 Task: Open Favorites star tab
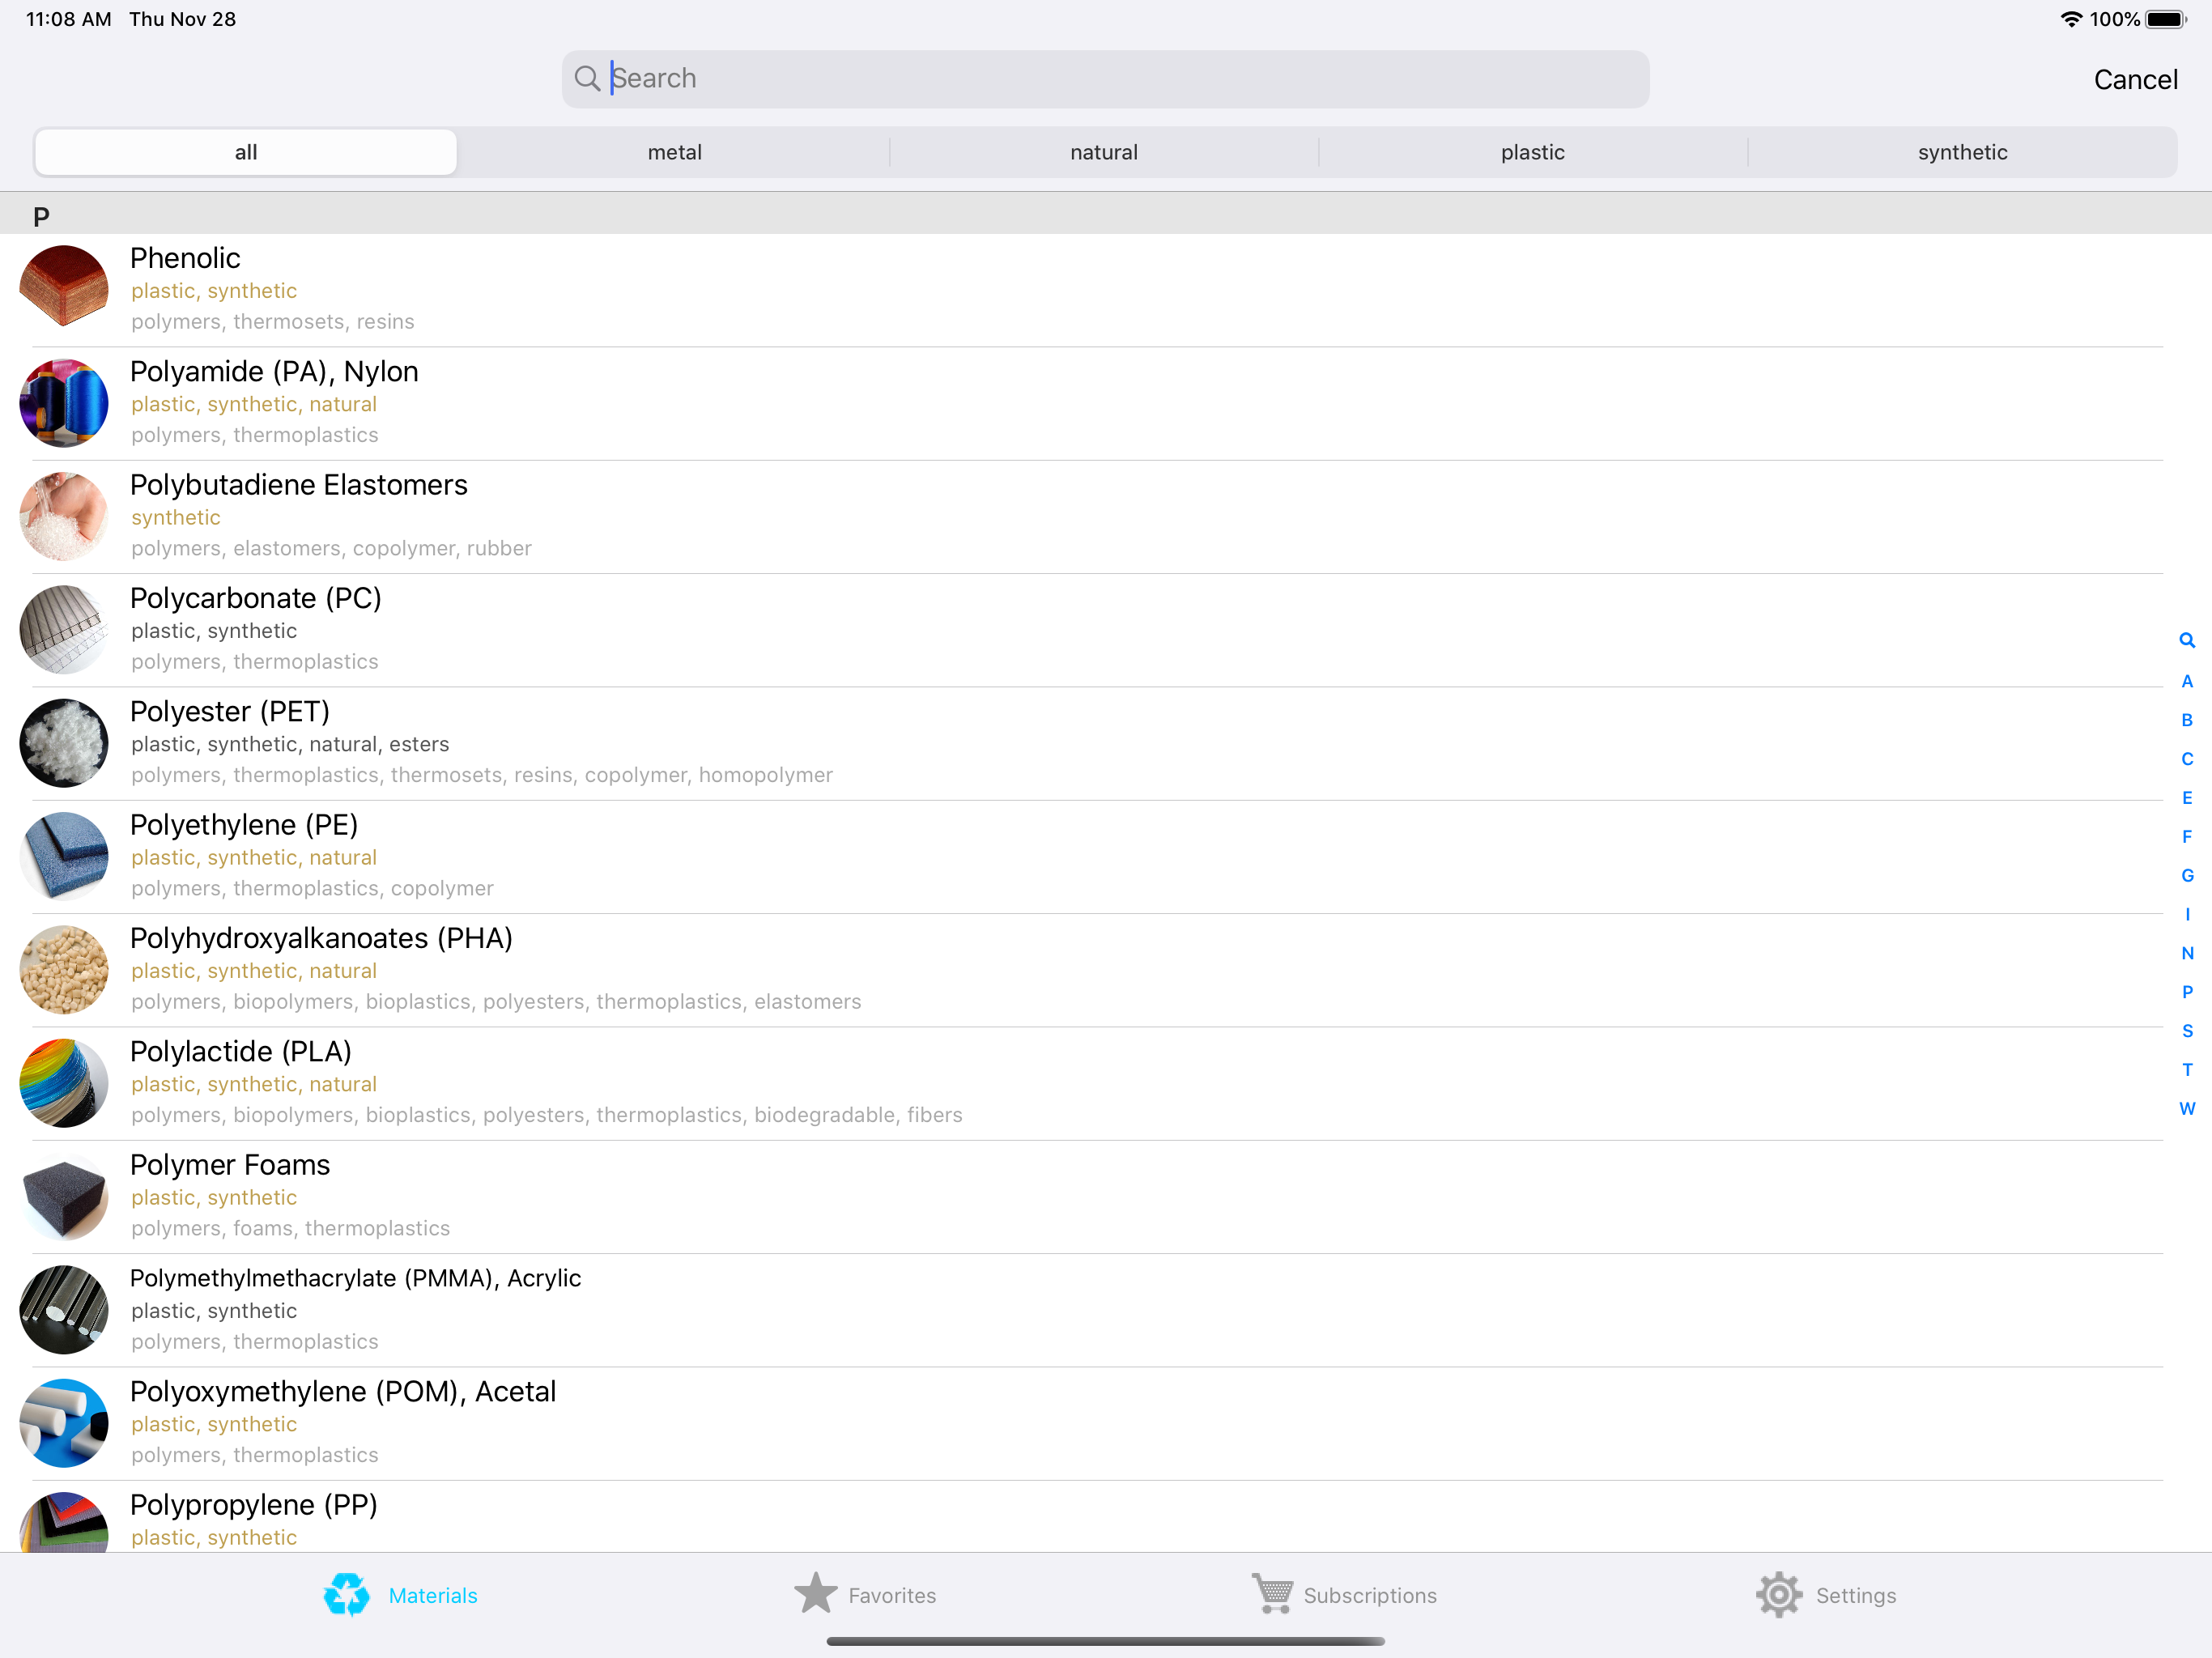point(816,1594)
